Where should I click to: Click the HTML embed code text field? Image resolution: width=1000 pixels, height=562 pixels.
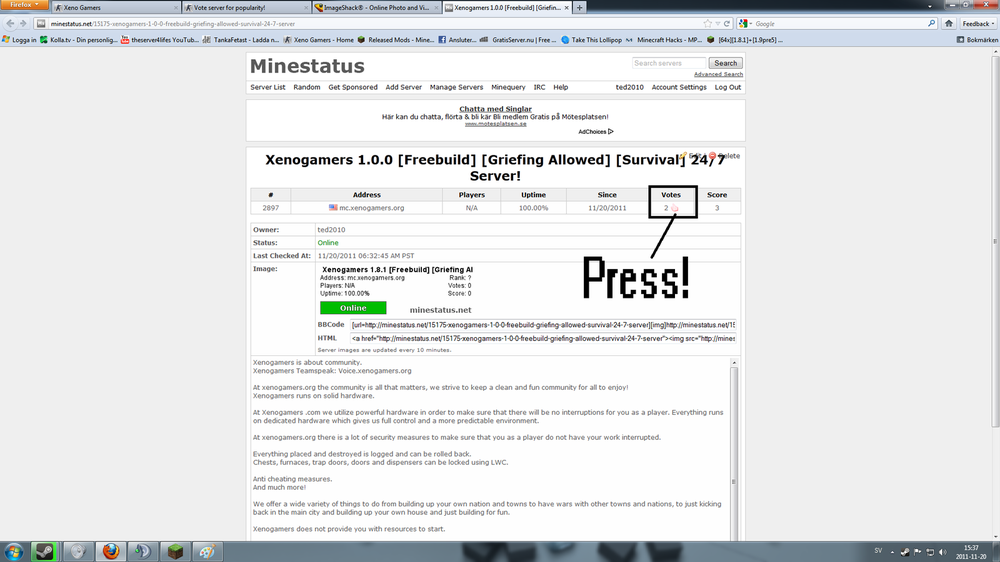click(x=543, y=339)
